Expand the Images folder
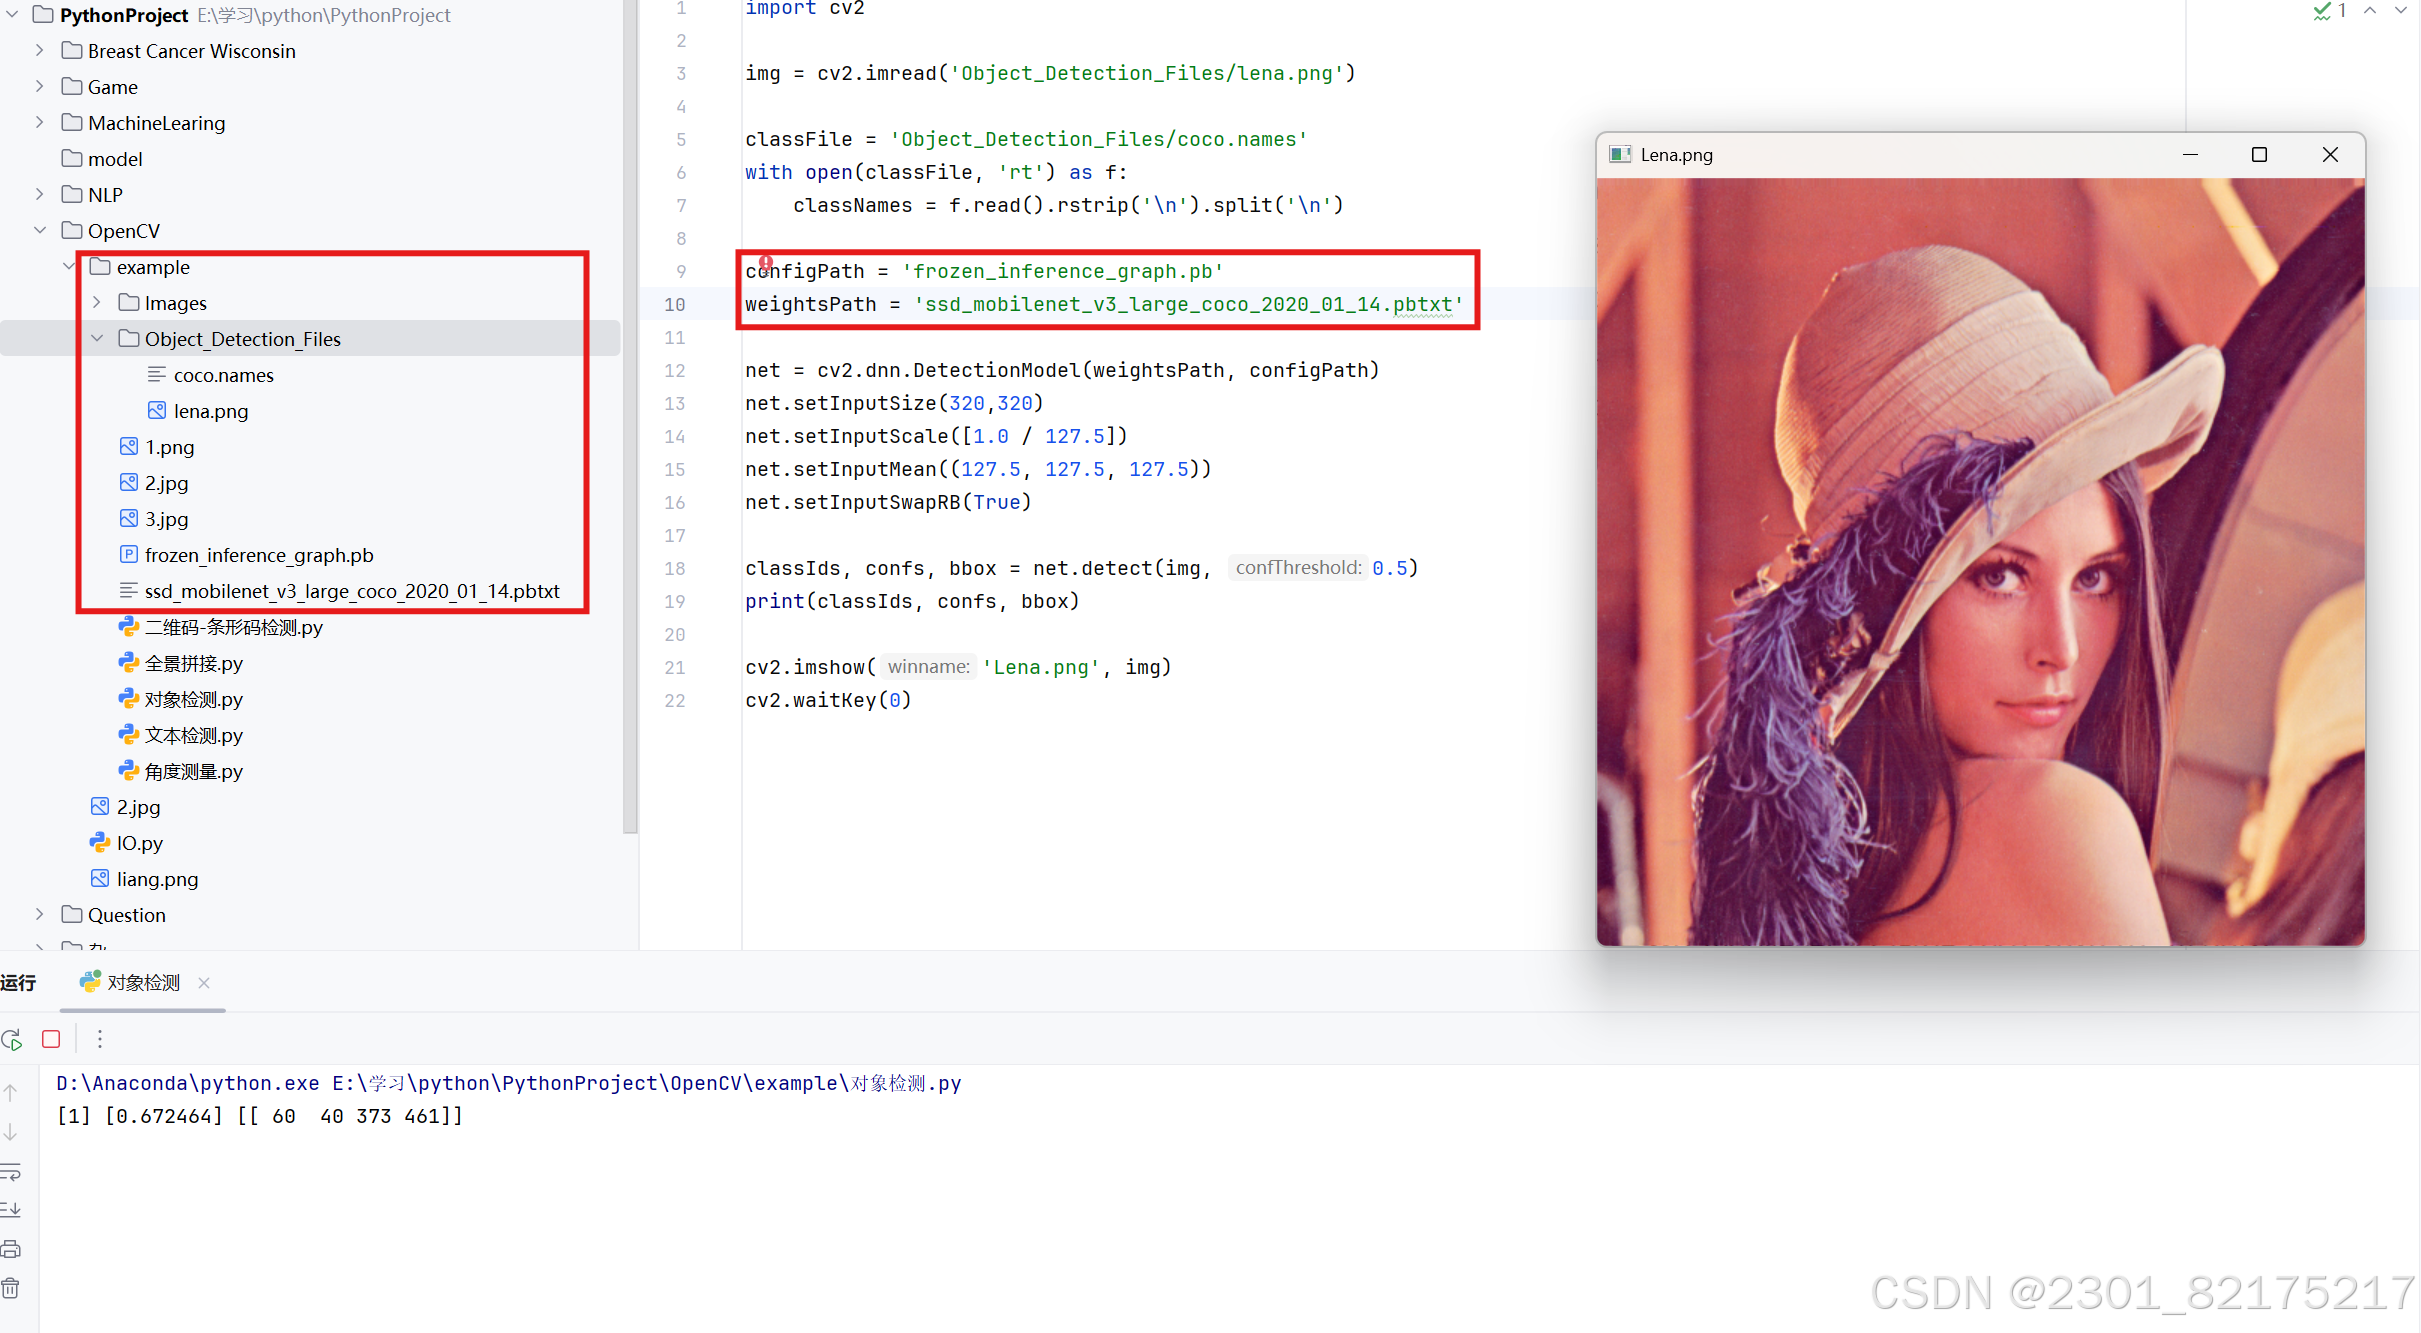The height and width of the screenshot is (1333, 2421). (97, 302)
